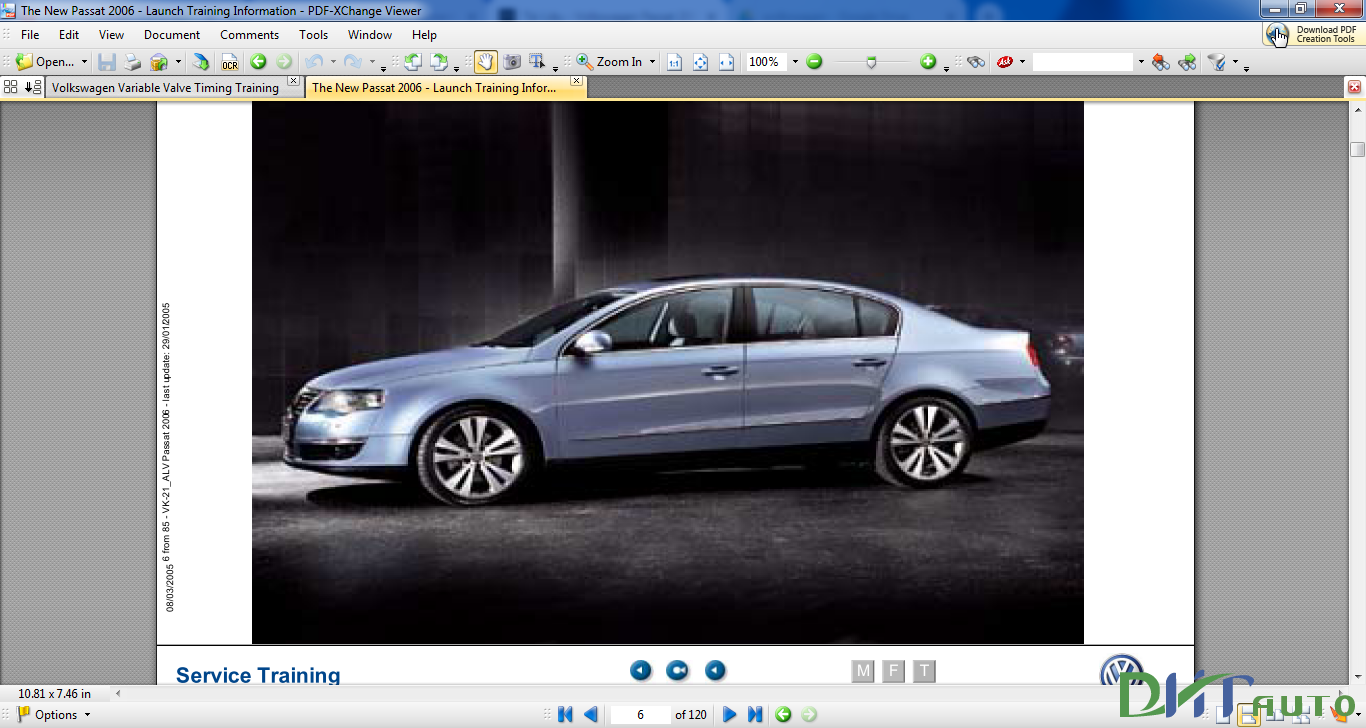Open the Zoom In tool dropdown
1366x728 pixels.
tap(652, 61)
